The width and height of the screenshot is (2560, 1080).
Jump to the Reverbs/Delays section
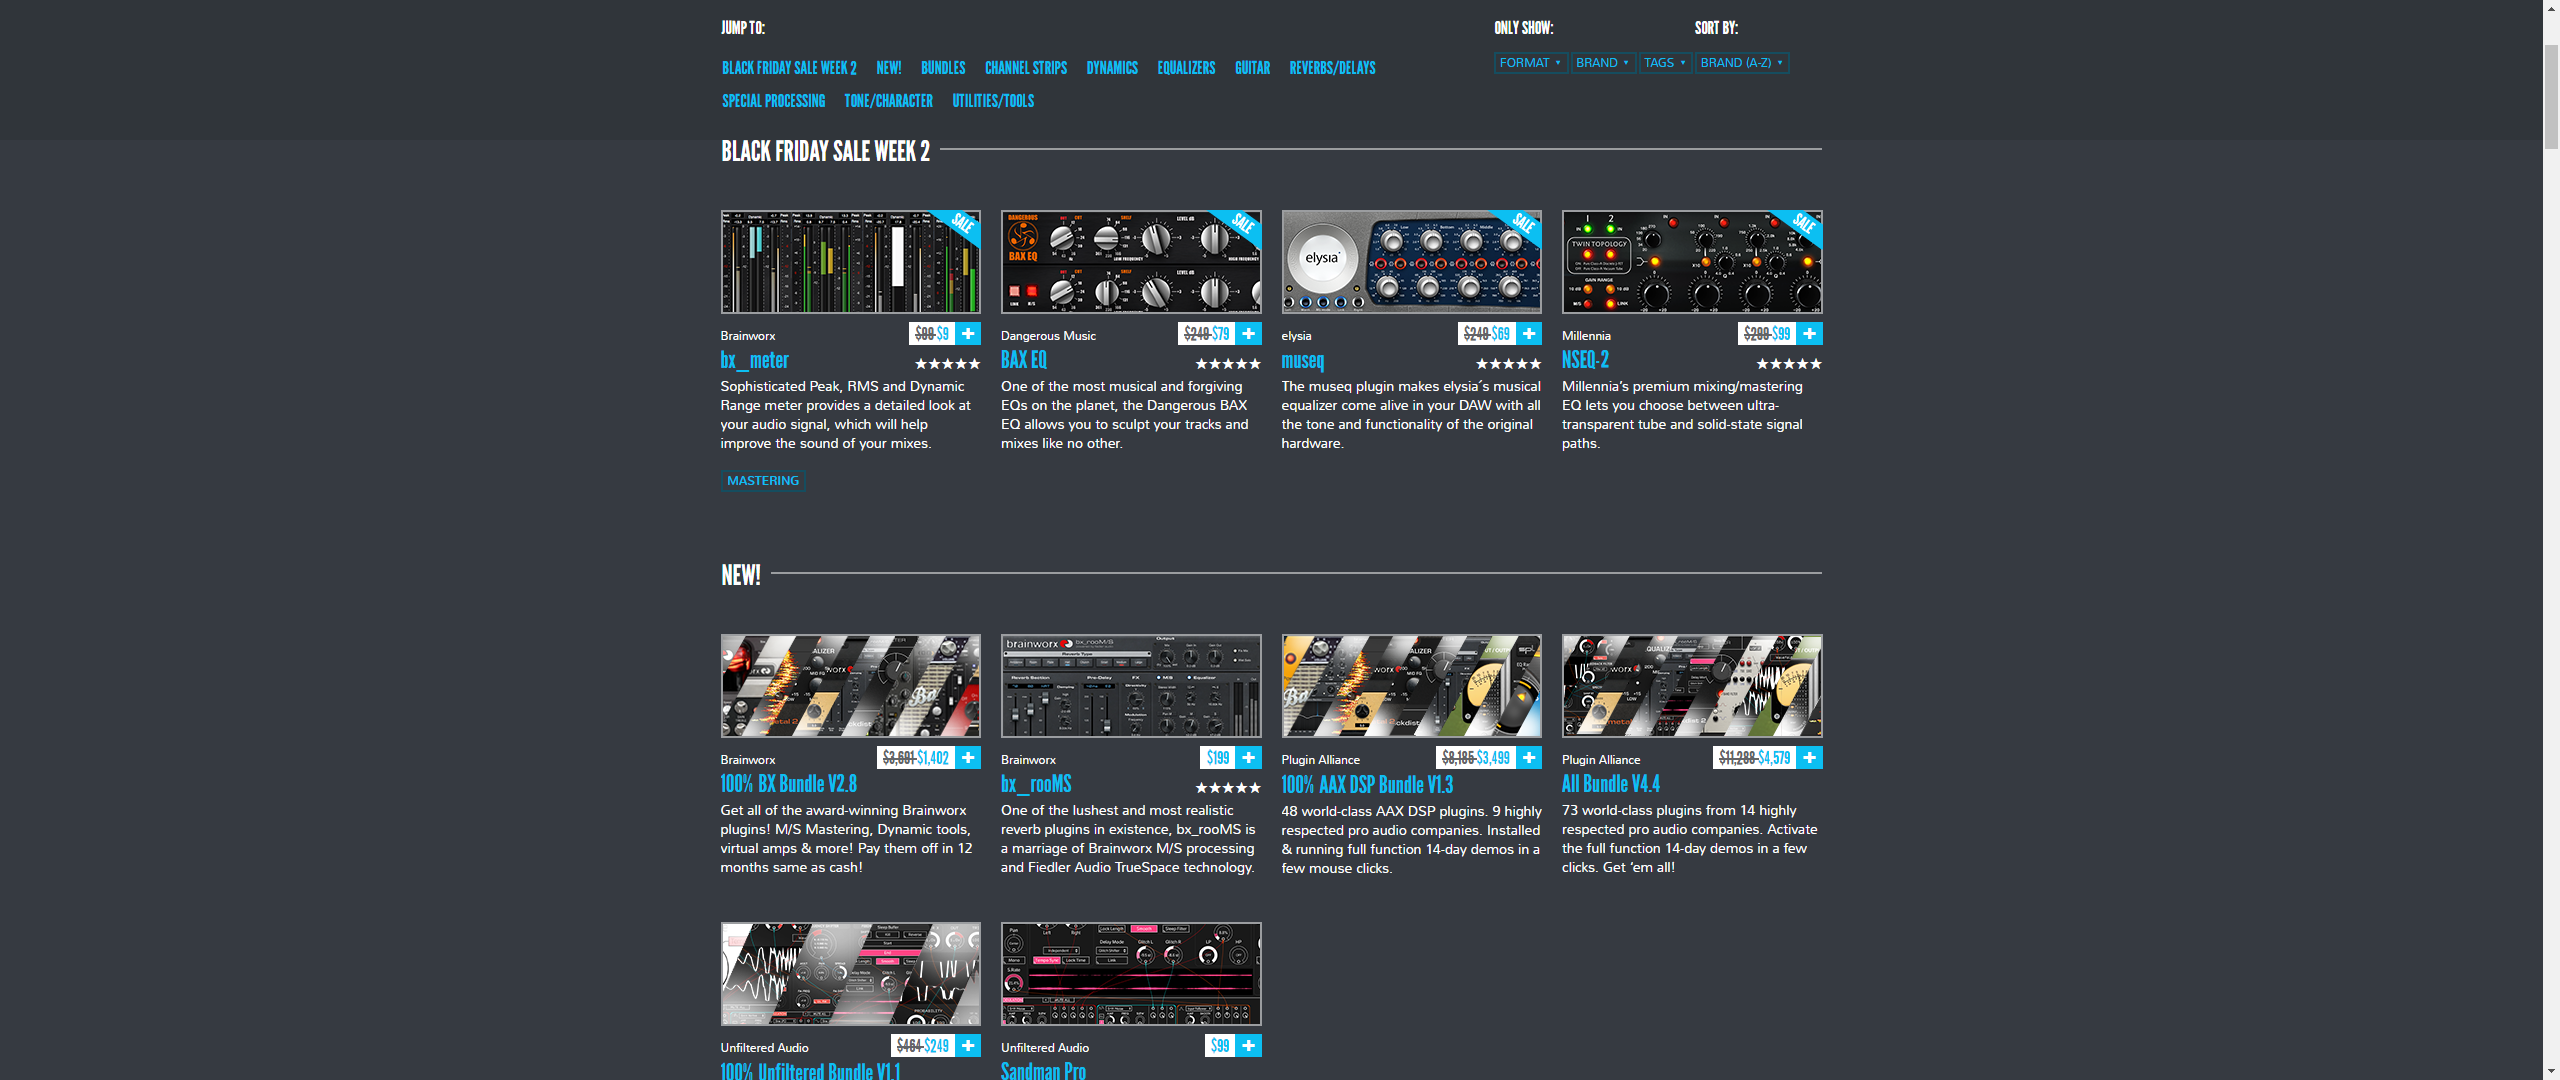[1332, 68]
